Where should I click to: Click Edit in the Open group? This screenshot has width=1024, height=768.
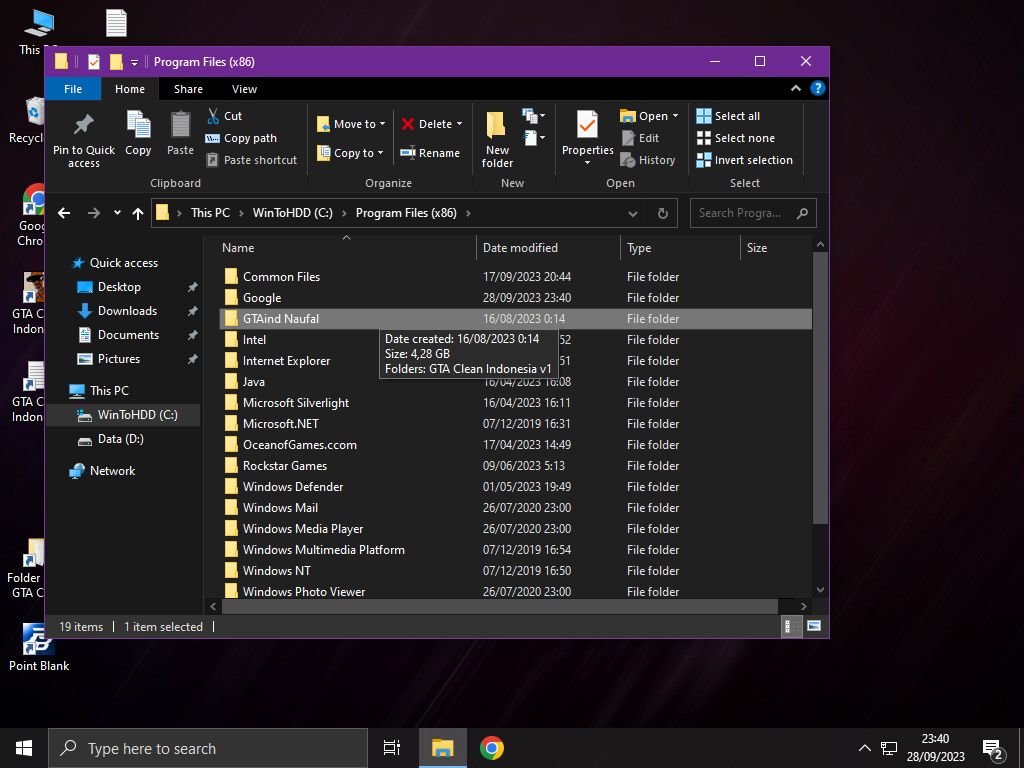pyautogui.click(x=641, y=138)
